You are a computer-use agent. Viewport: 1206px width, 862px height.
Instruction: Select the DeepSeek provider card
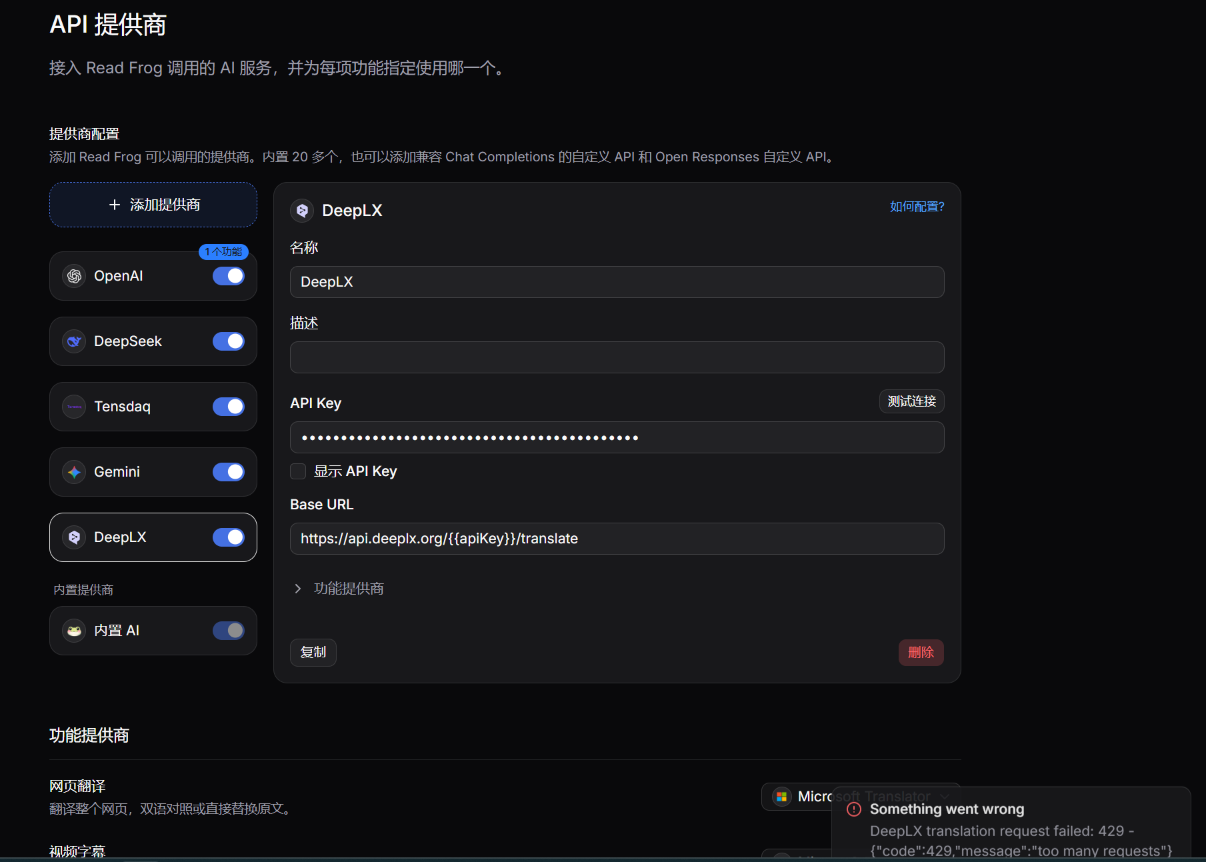(x=153, y=341)
